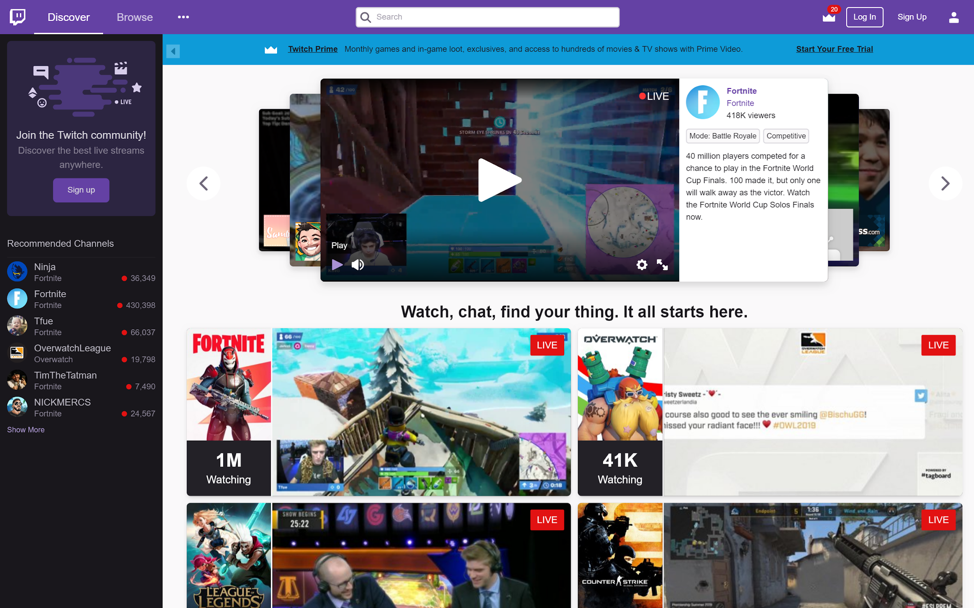Viewport: 974px width, 608px height.
Task: Show next featured stream in carousel
Action: pyautogui.click(x=945, y=183)
